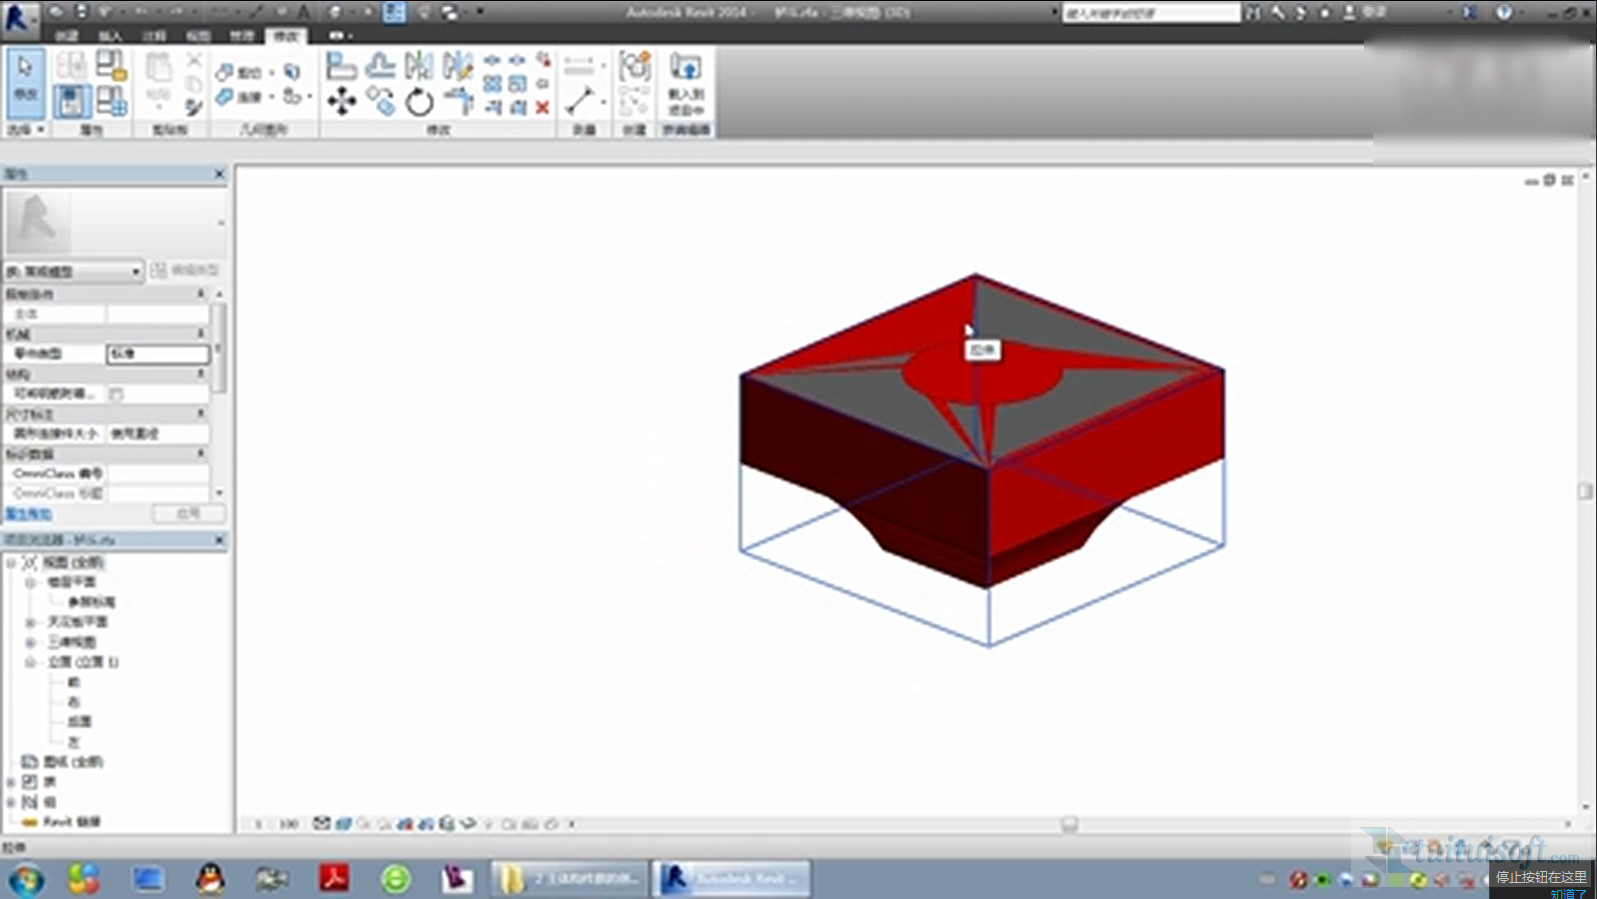The width and height of the screenshot is (1597, 899).
Task: Switch to the 修改 ribbon tab
Action: pos(286,36)
